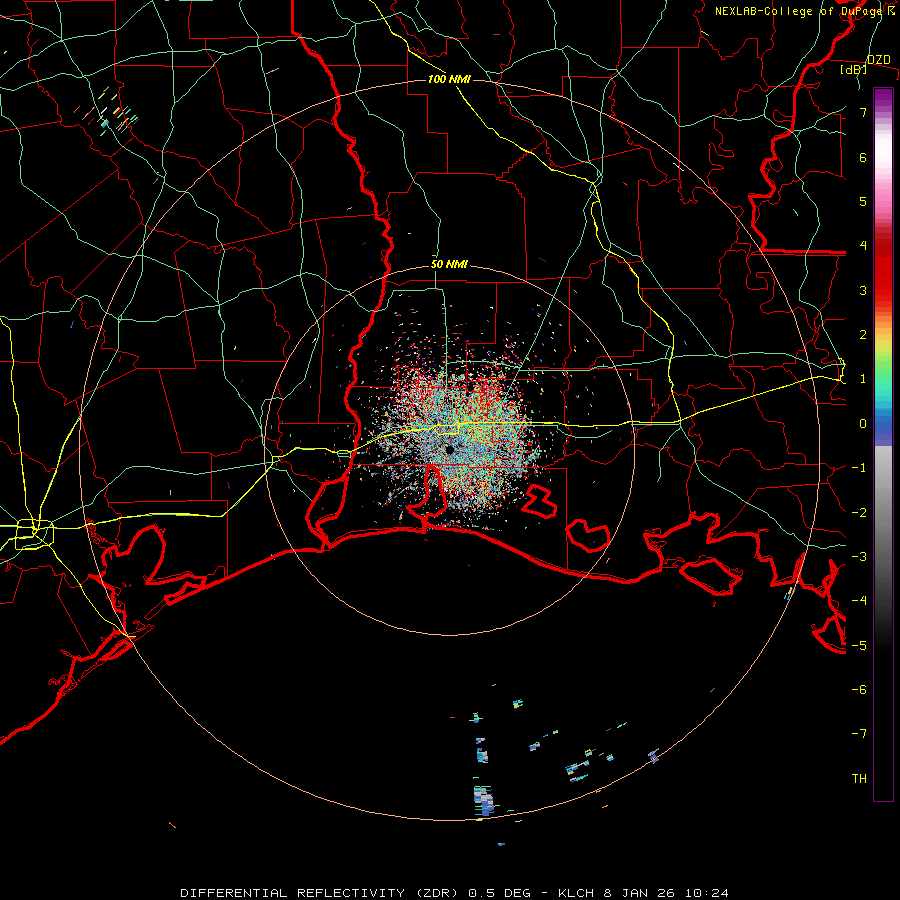Image resolution: width=900 pixels, height=900 pixels.
Task: Click the DZD legend title
Action: (x=878, y=60)
